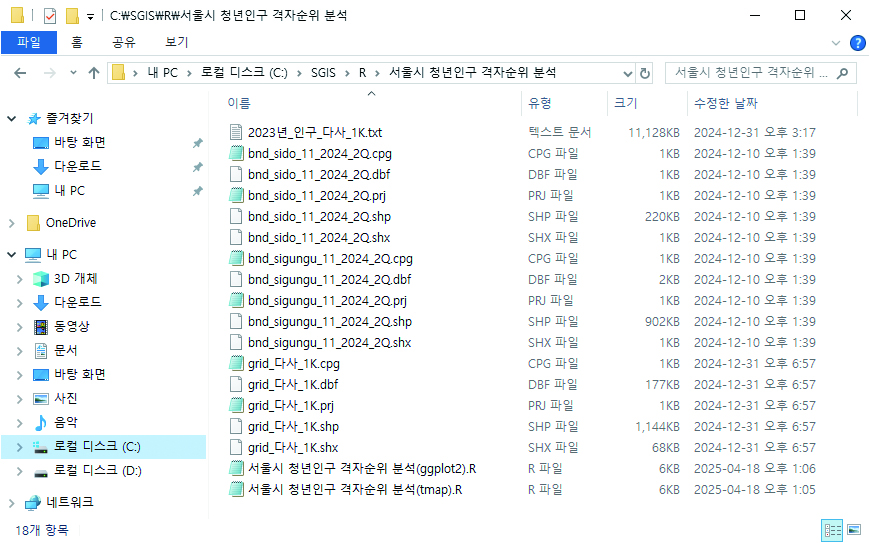The height and width of the screenshot is (543, 870).
Task: Click the Help question mark icon
Action: (857, 43)
